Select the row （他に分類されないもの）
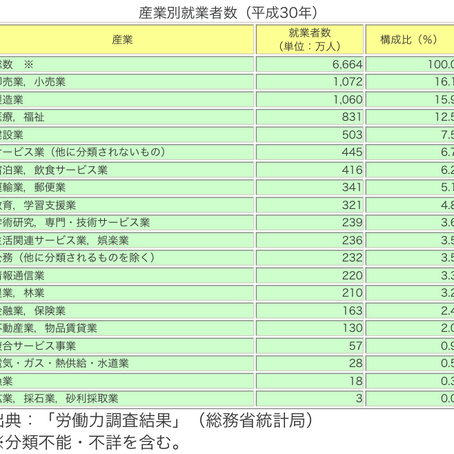454x454 pixels. pos(107,152)
